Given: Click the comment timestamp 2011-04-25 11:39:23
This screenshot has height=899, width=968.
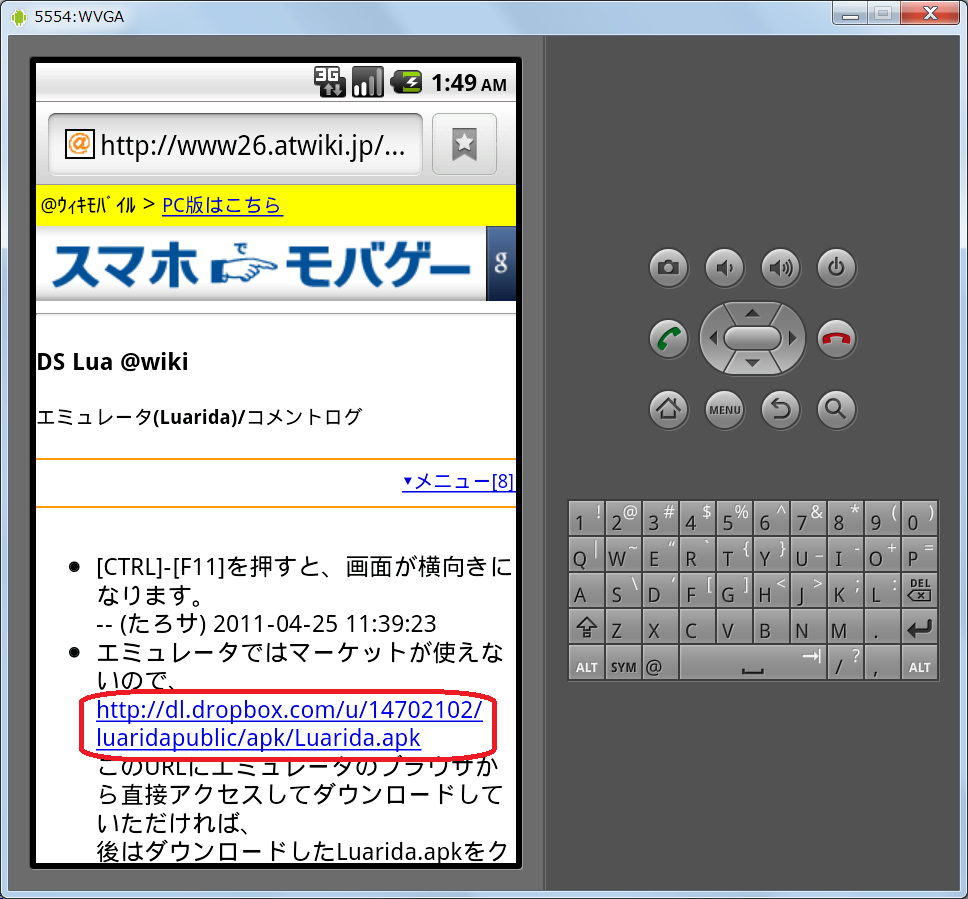Looking at the screenshot, I should click(325, 624).
